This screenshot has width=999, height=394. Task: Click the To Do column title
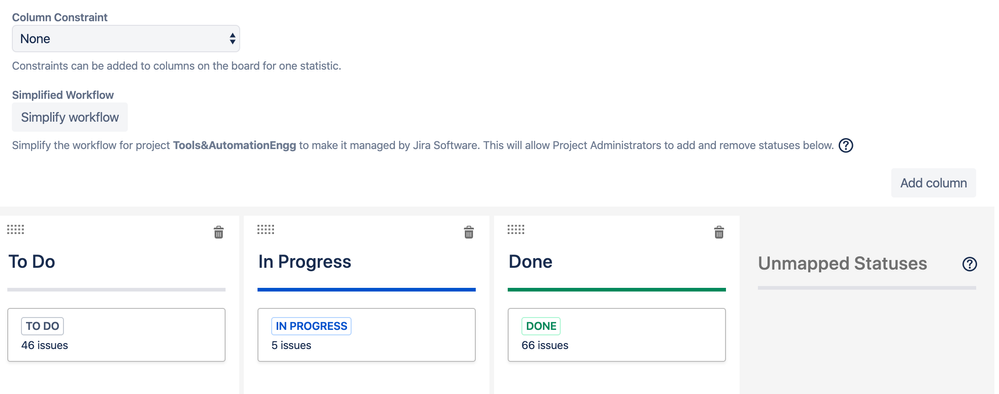(32, 261)
